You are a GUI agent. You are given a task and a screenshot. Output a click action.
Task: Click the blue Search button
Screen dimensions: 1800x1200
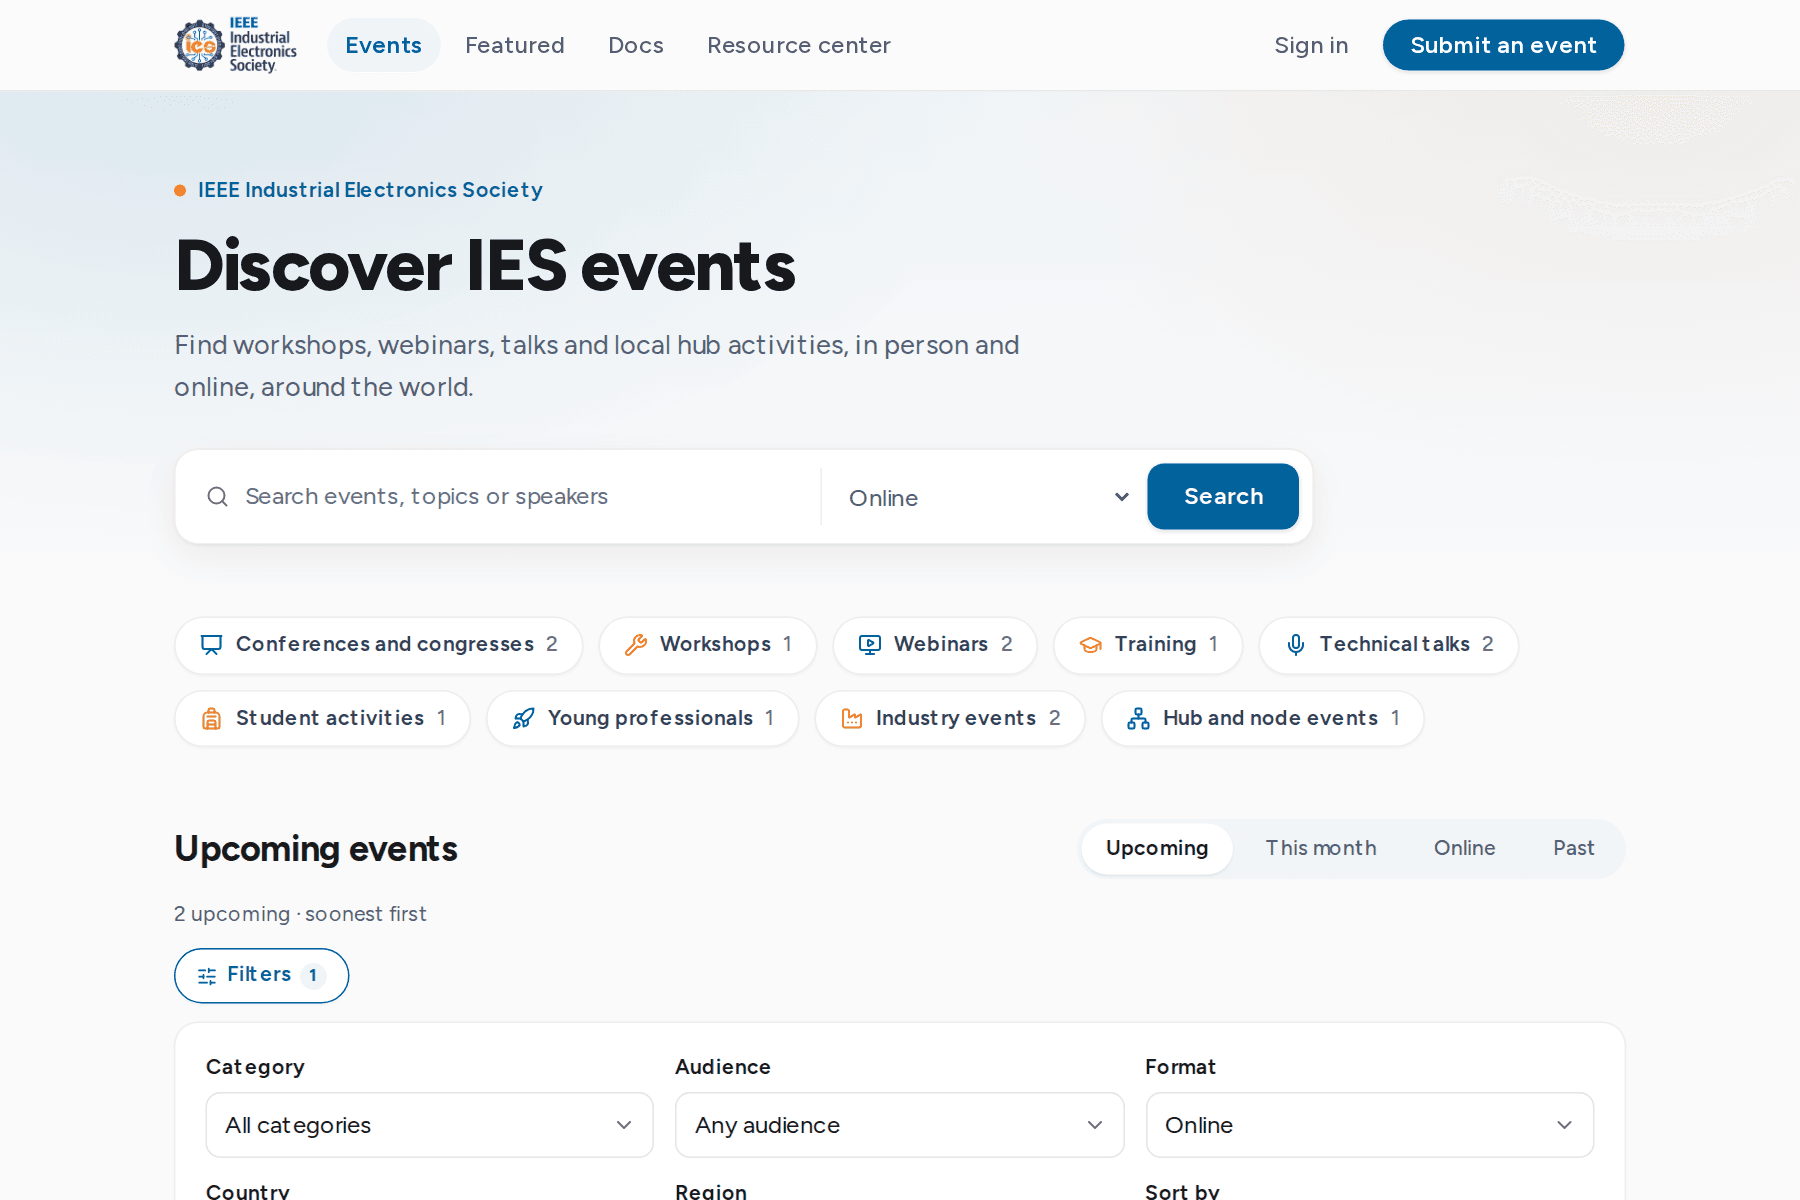coord(1223,497)
